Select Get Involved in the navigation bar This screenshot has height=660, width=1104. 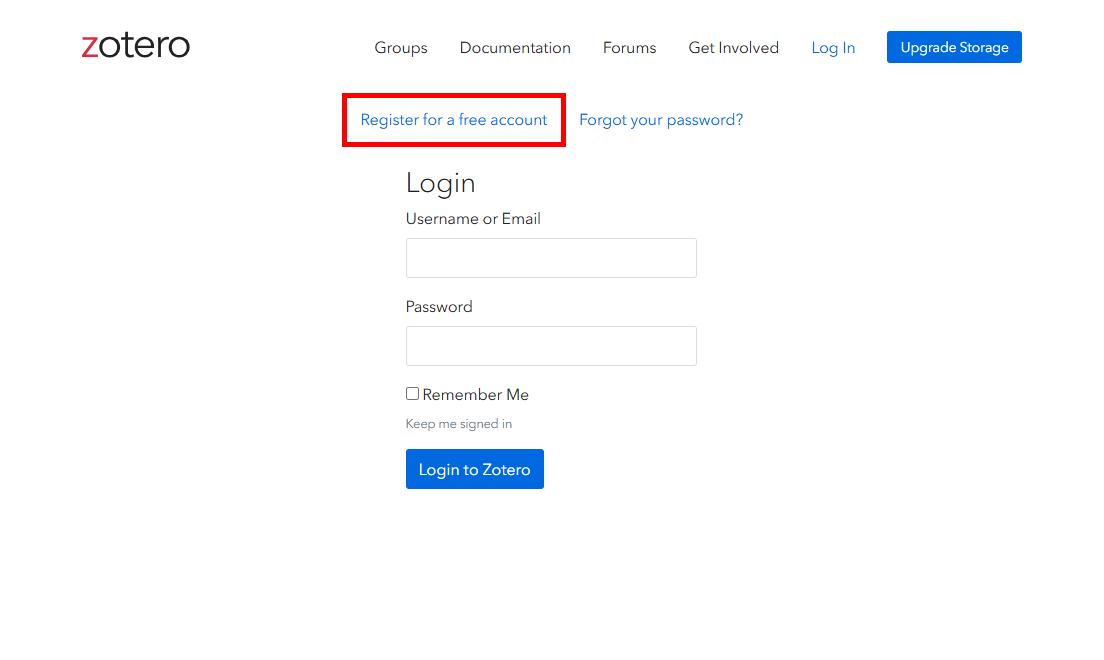pos(733,48)
